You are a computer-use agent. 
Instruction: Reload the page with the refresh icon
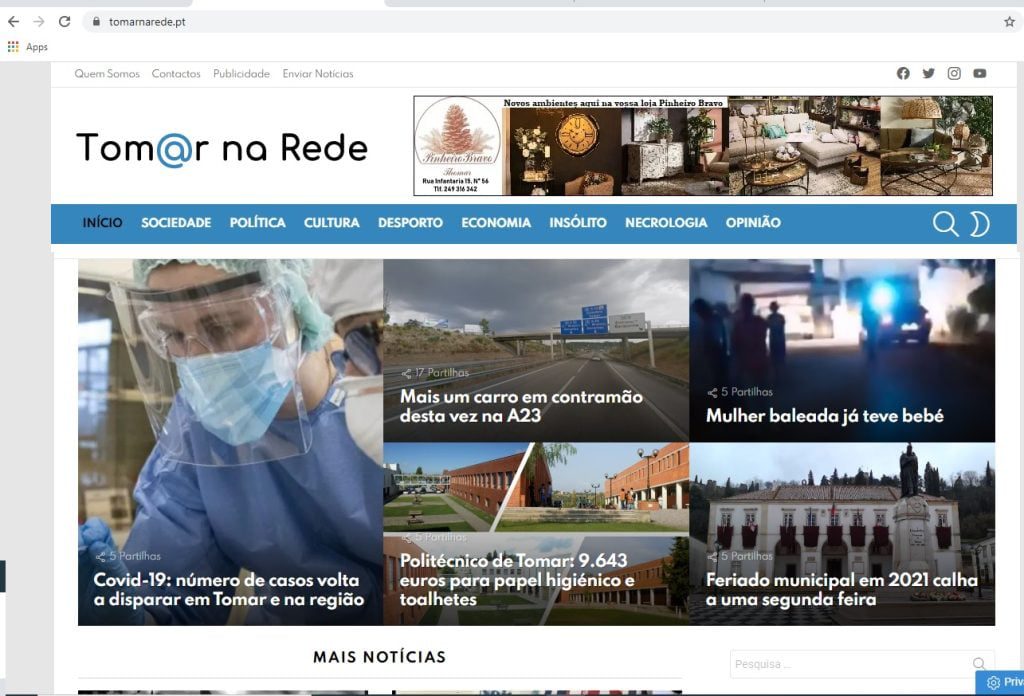click(x=64, y=22)
